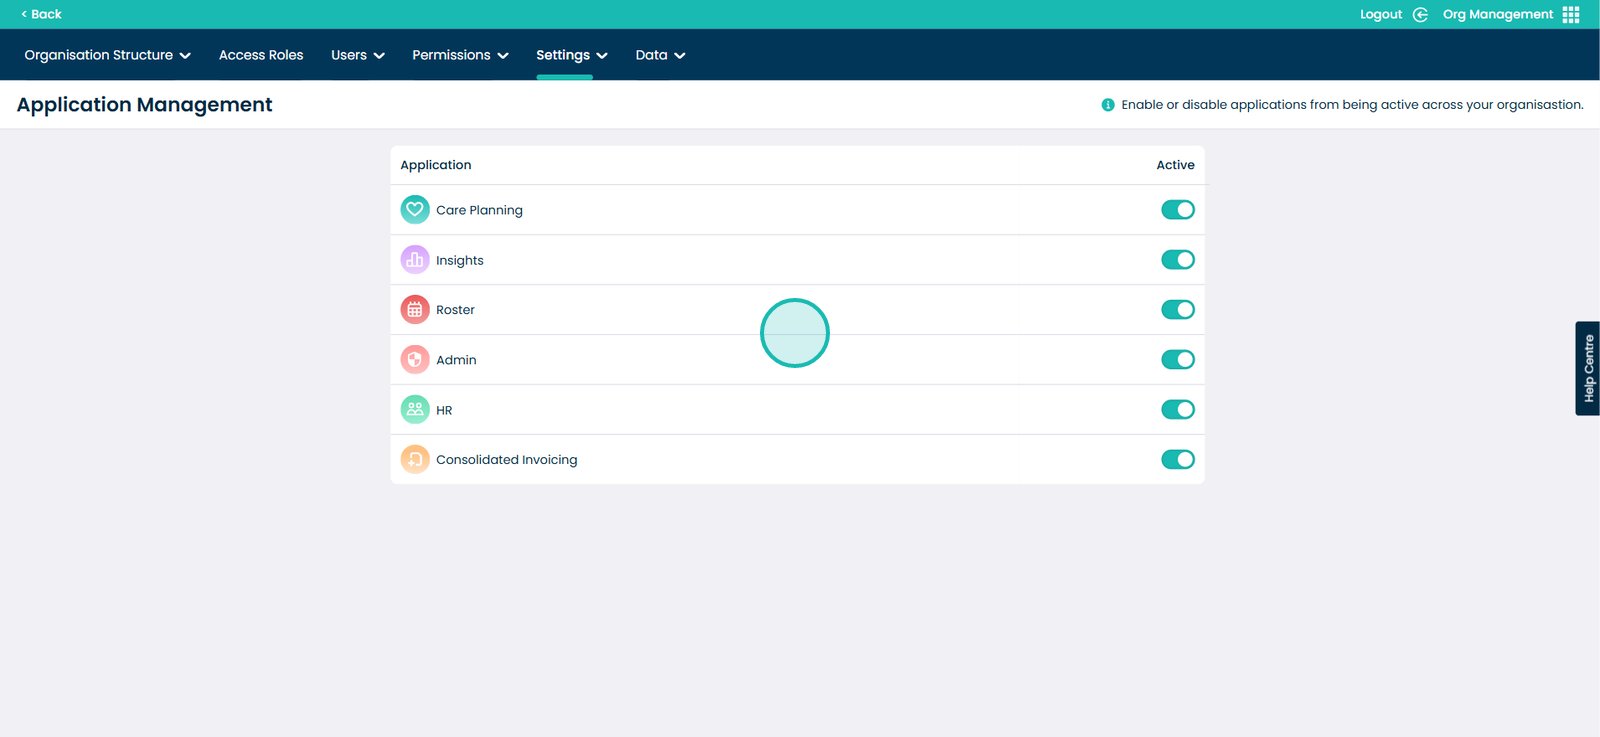Screen dimensions: 1600x737
Task: Expand the Permissions dropdown menu
Action: pos(460,55)
